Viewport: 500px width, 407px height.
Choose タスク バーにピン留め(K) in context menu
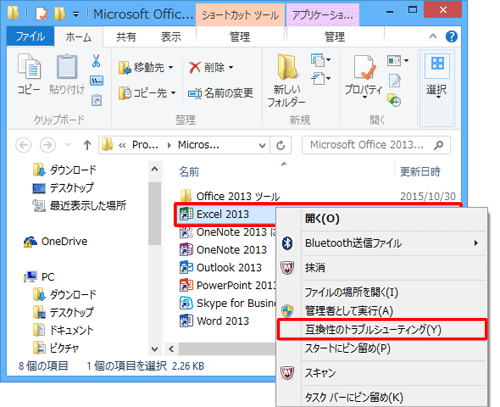[381, 397]
